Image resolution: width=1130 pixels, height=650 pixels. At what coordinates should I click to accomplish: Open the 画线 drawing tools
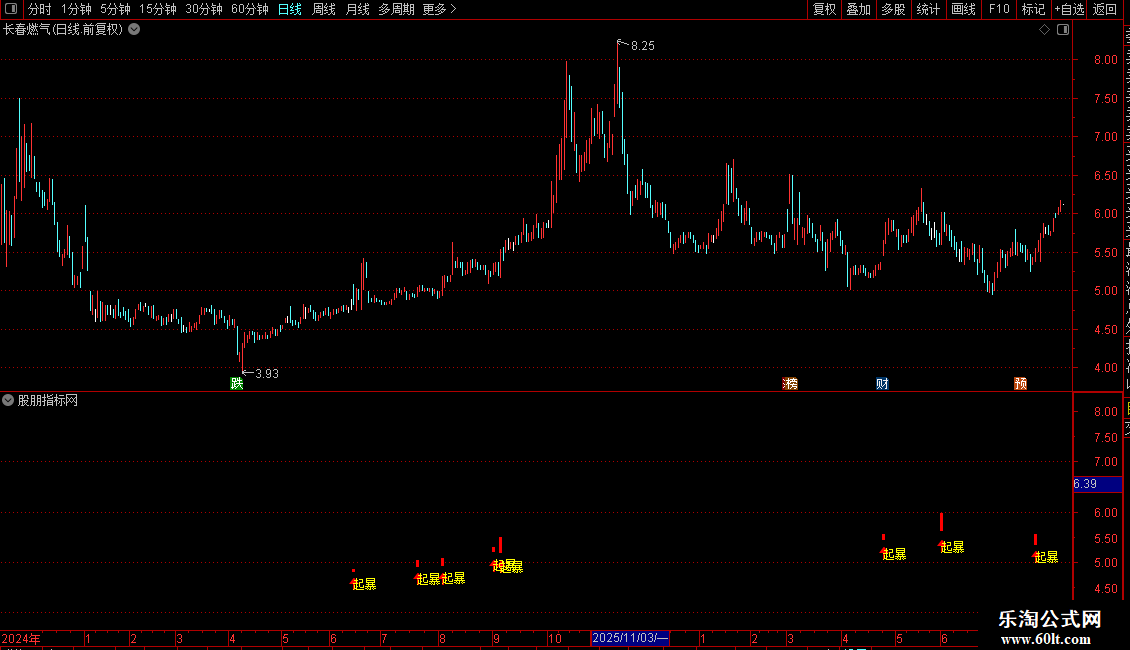click(964, 9)
